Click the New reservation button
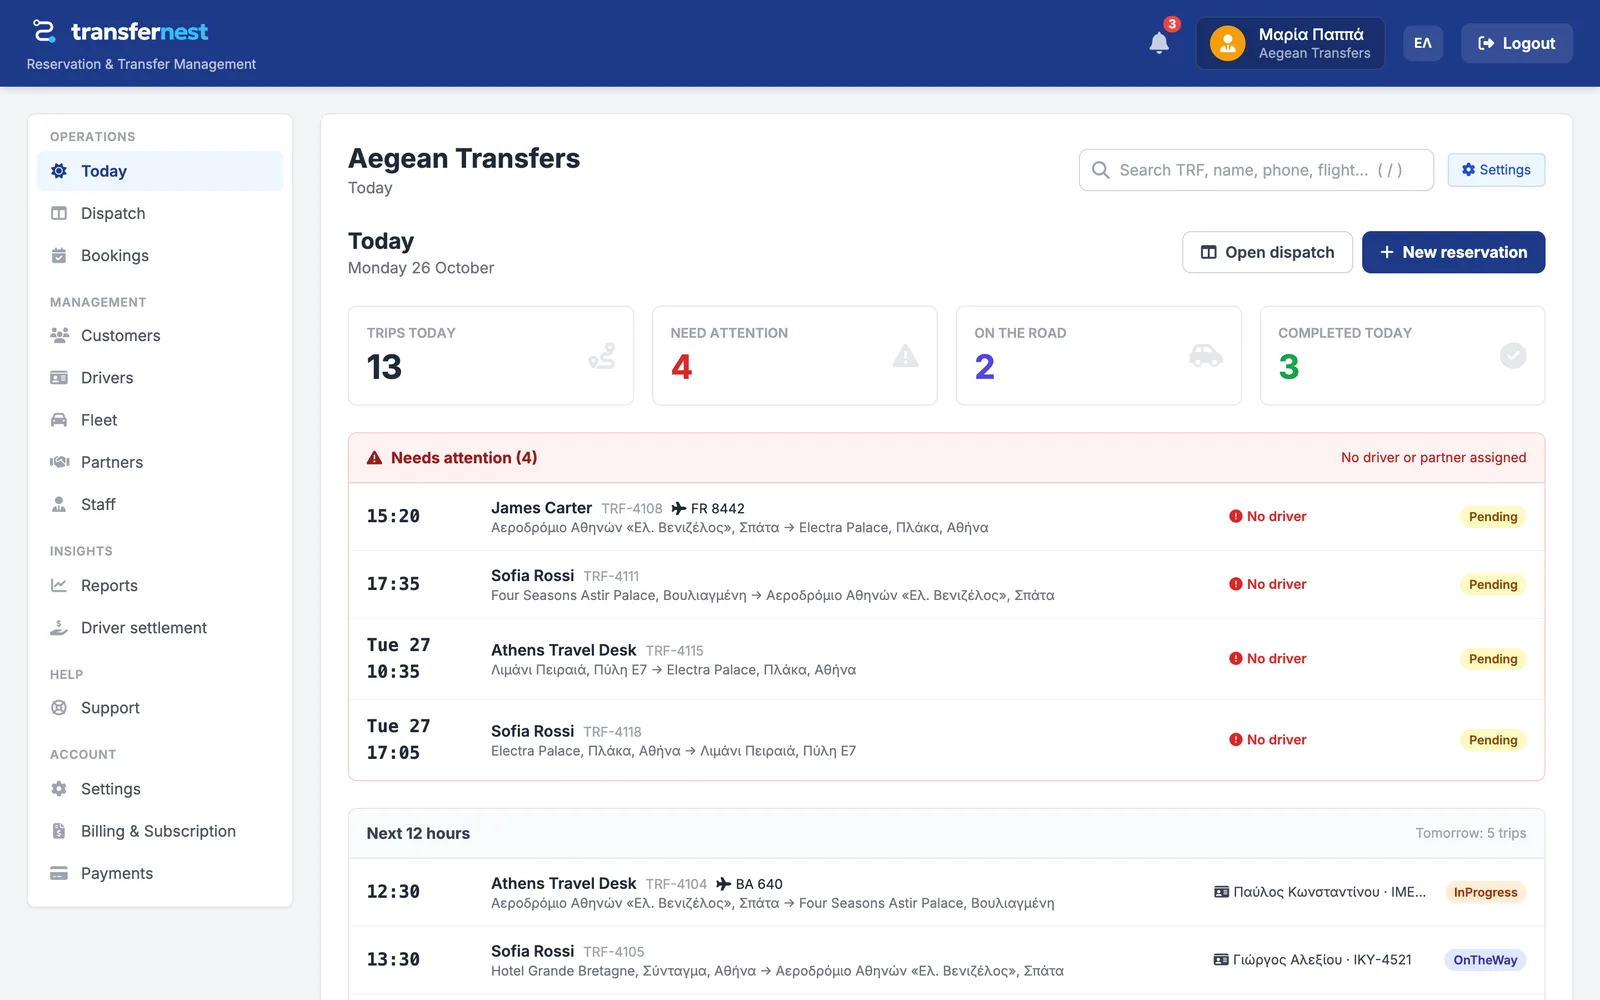1600x1000 pixels. tap(1453, 252)
